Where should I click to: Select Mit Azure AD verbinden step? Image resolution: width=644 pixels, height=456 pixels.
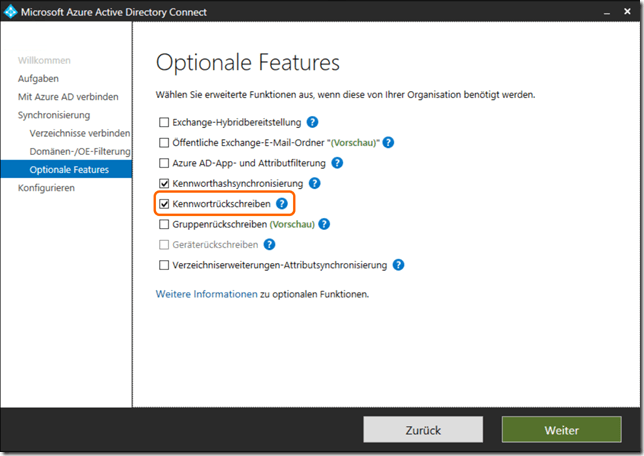click(x=68, y=97)
